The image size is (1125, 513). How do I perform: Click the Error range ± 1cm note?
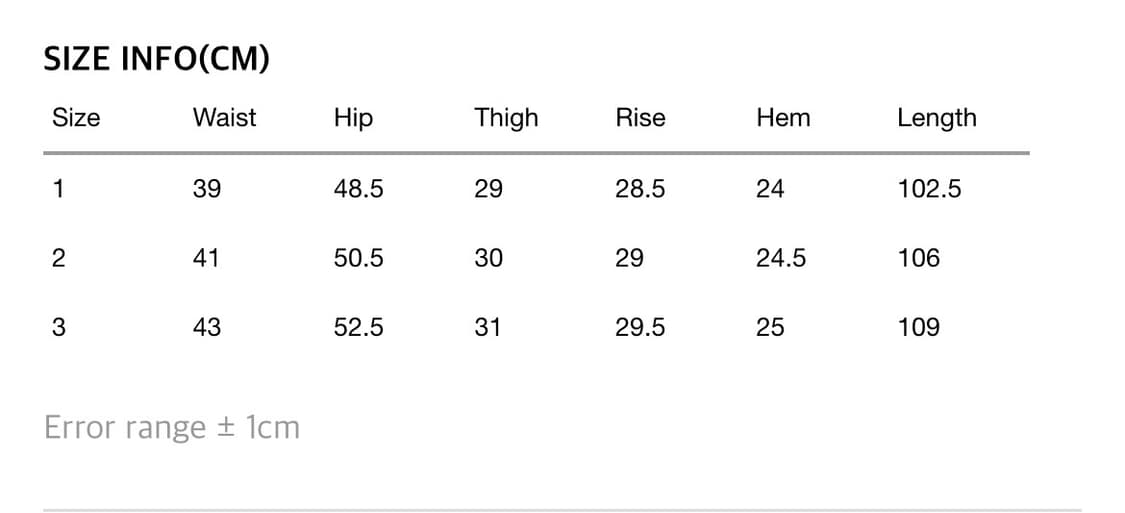[x=172, y=428]
